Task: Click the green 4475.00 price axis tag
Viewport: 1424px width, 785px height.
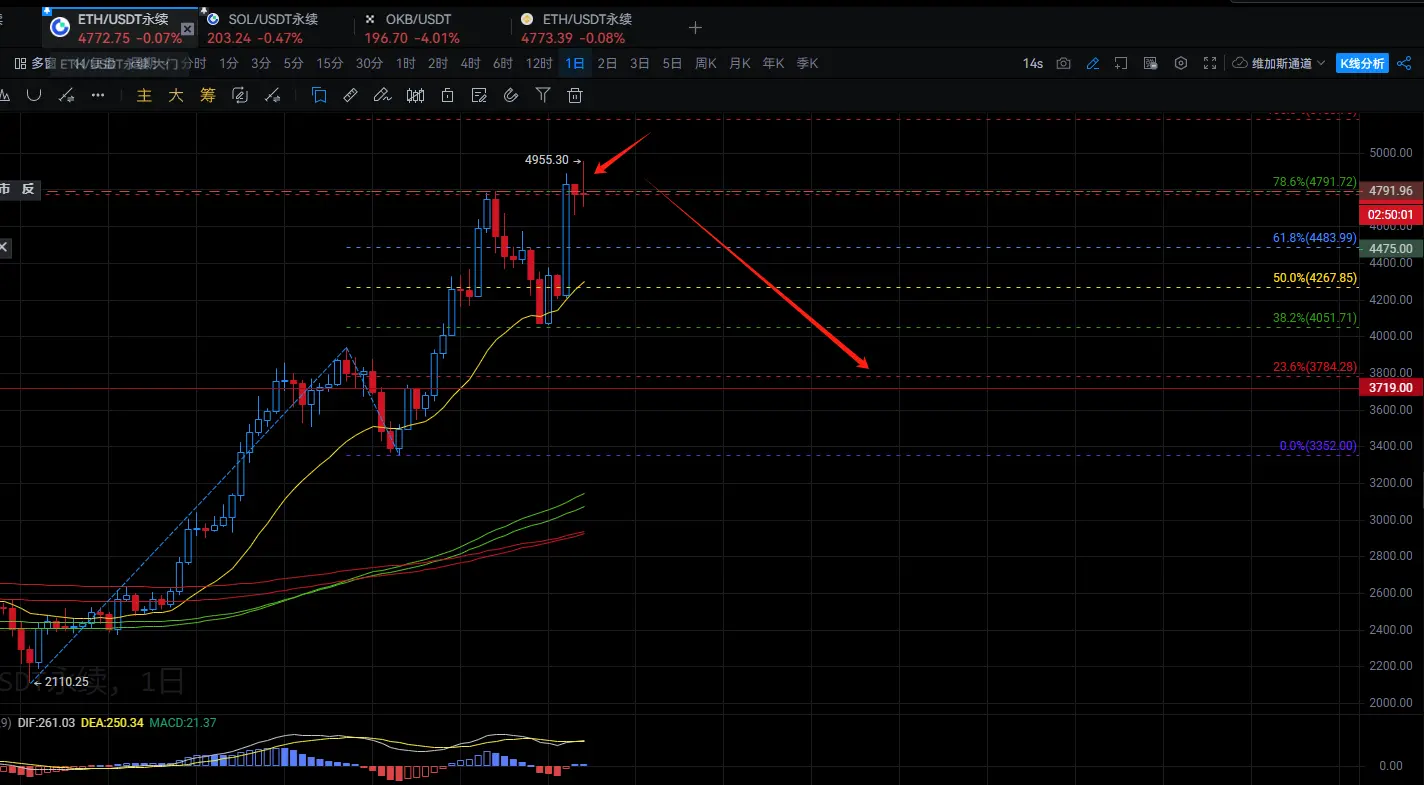Action: point(1391,248)
